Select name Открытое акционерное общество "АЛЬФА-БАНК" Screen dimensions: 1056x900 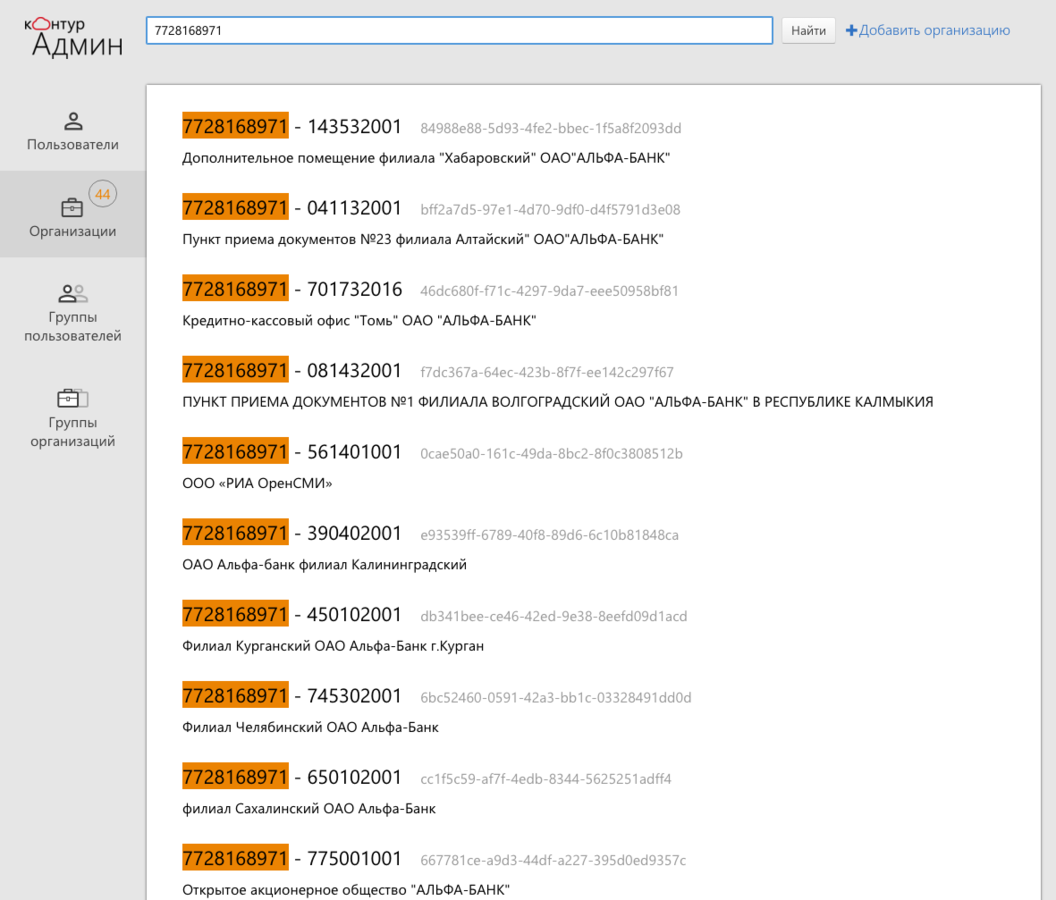pyautogui.click(x=346, y=890)
